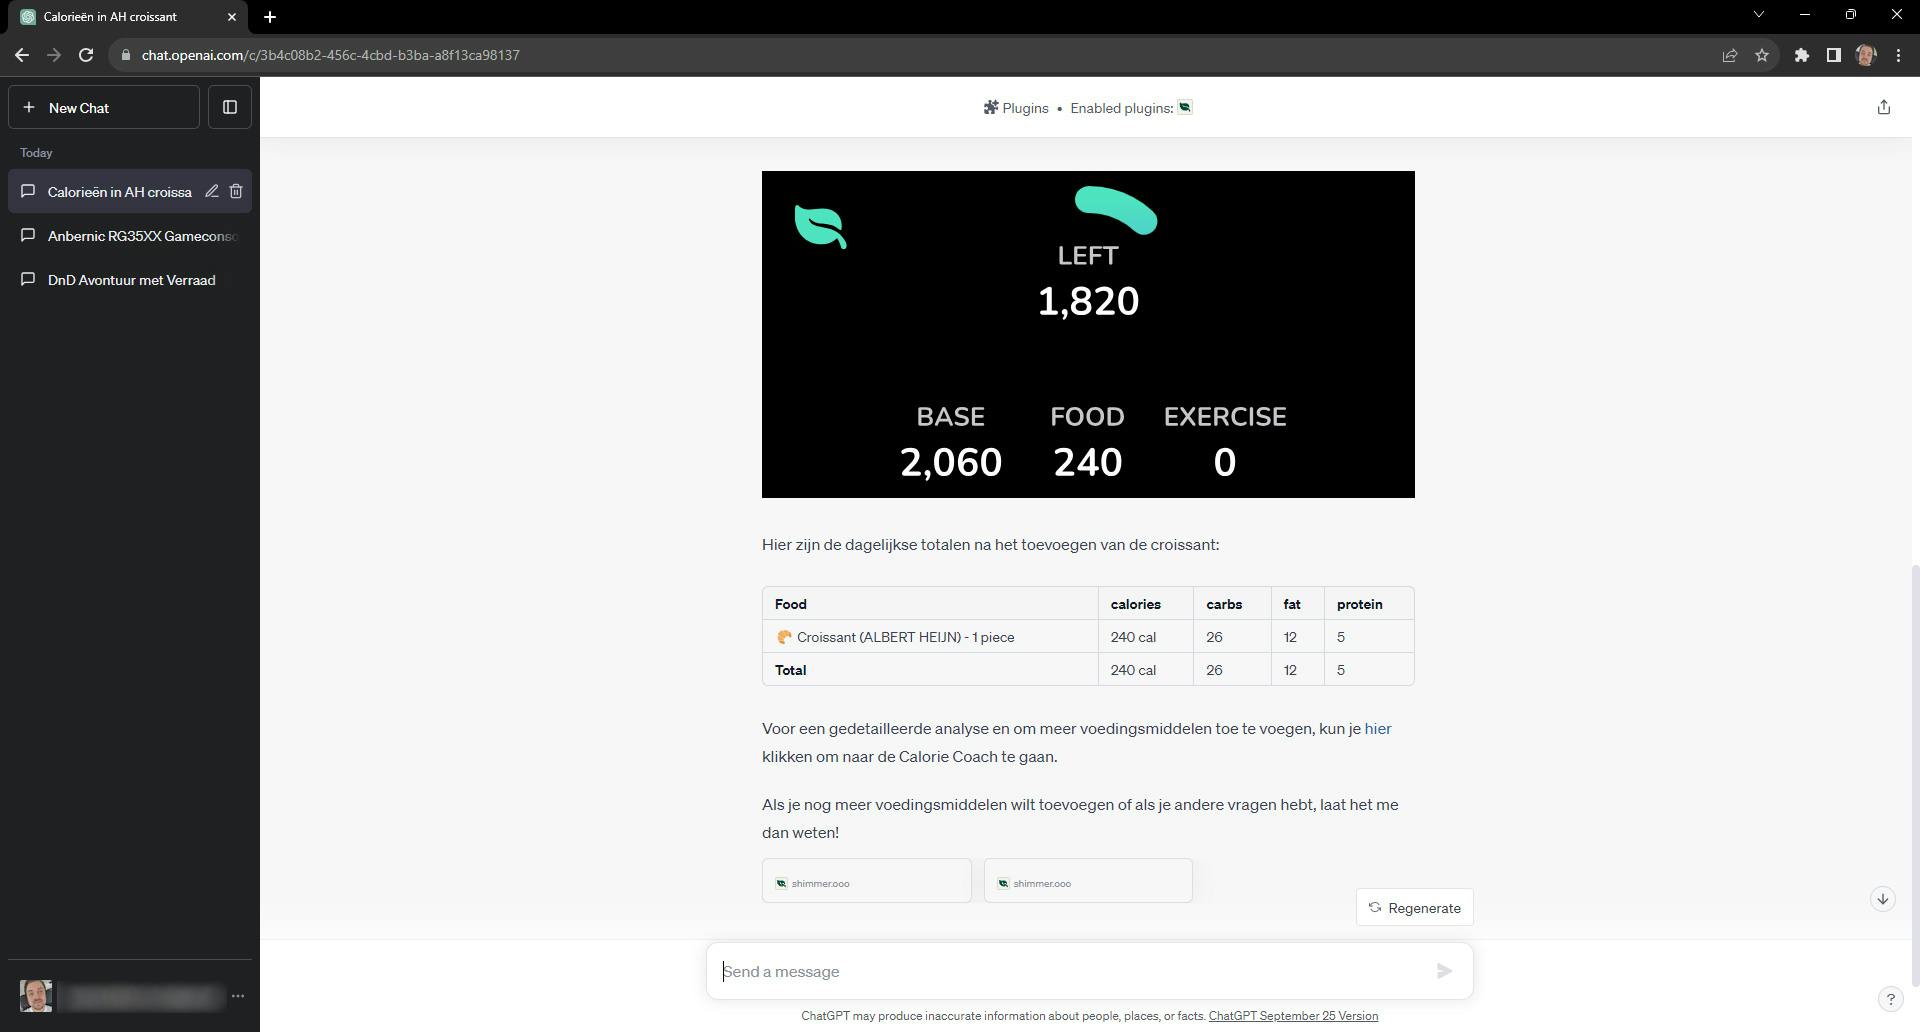Image resolution: width=1920 pixels, height=1032 pixels.
Task: Open a new browser tab
Action: tap(270, 17)
